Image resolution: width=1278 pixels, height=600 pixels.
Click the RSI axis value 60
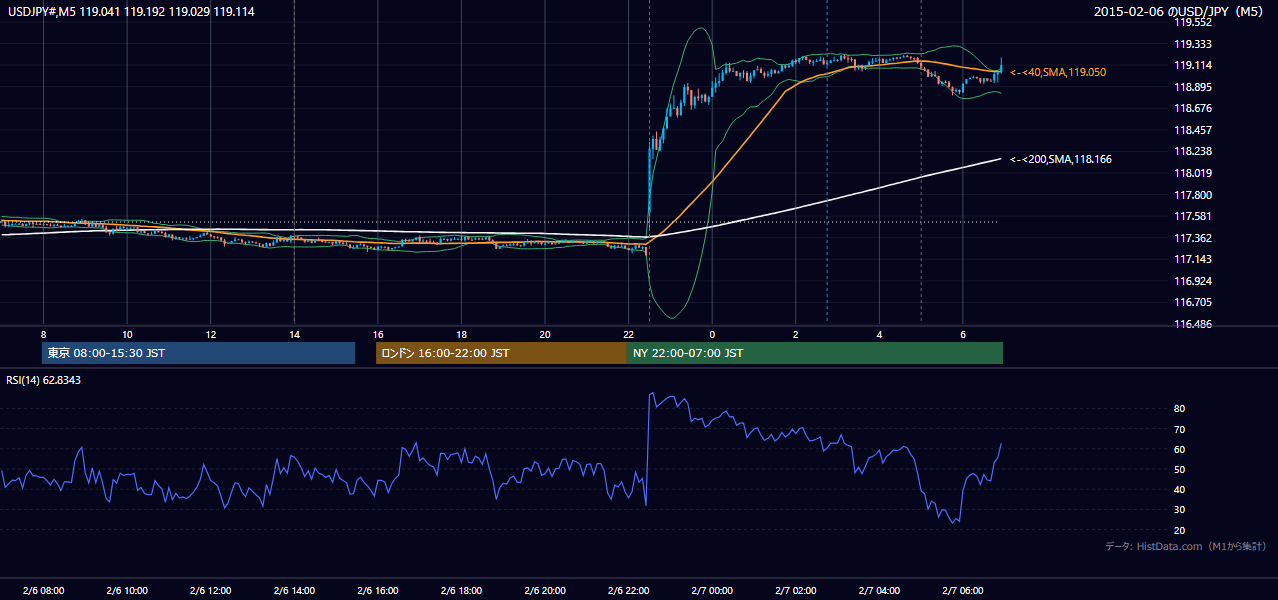(x=1179, y=449)
